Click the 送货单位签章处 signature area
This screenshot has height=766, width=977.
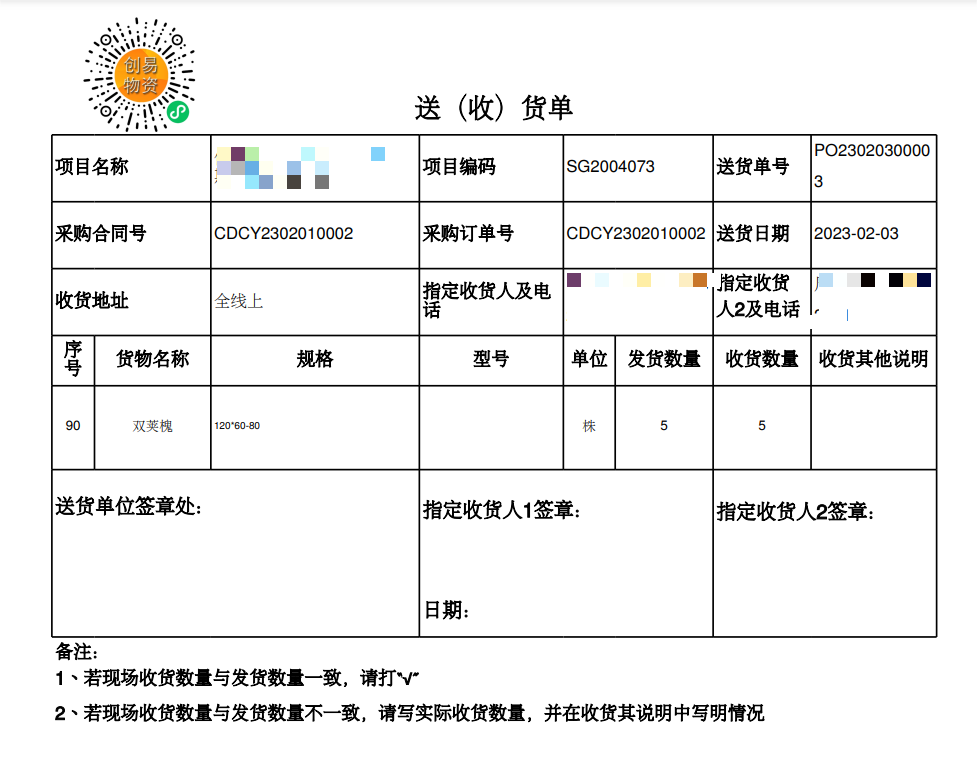(x=234, y=560)
